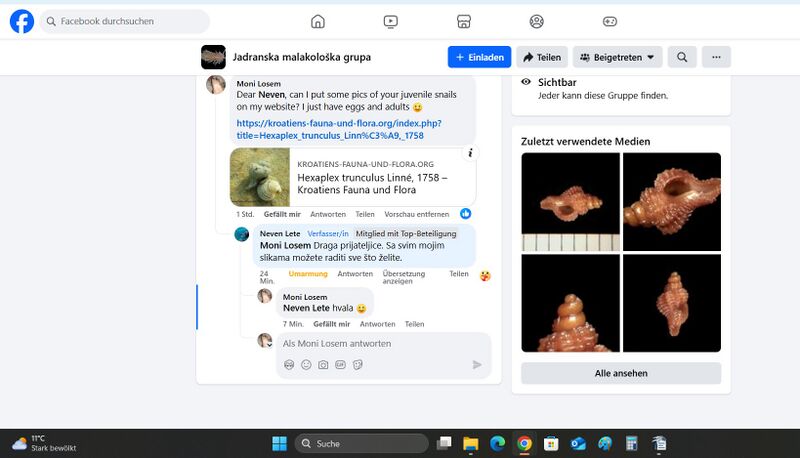Attach a photo with the camera icon
Image resolution: width=800 pixels, height=458 pixels.
323,365
